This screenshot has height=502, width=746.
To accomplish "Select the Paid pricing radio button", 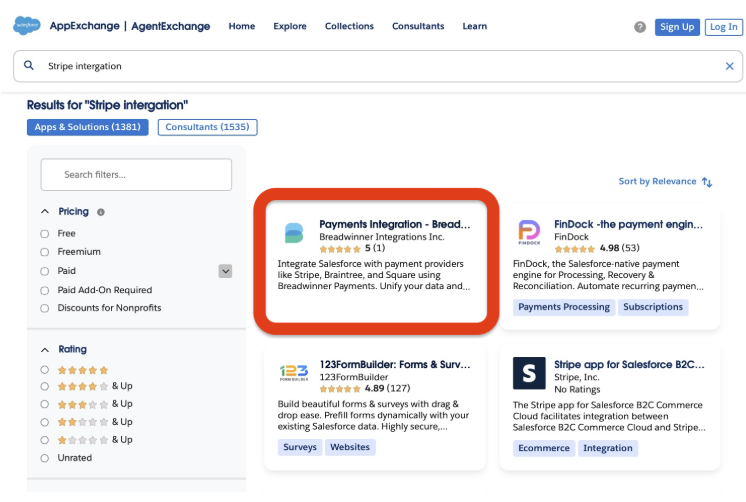I will (x=45, y=271).
